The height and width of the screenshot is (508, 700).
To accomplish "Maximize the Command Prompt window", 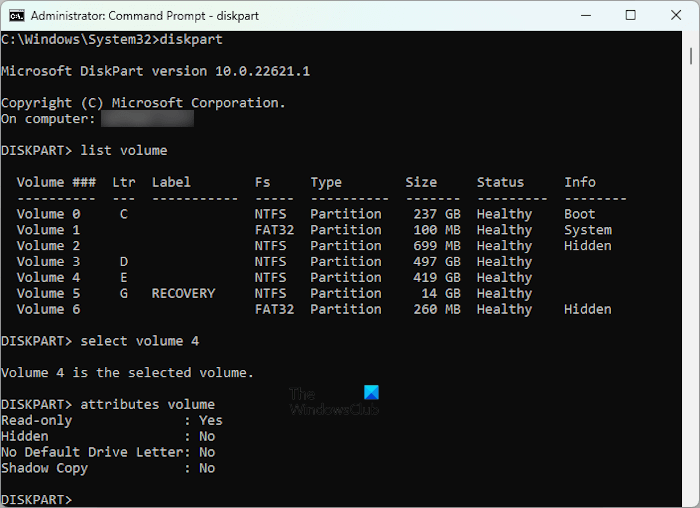I will (x=630, y=16).
